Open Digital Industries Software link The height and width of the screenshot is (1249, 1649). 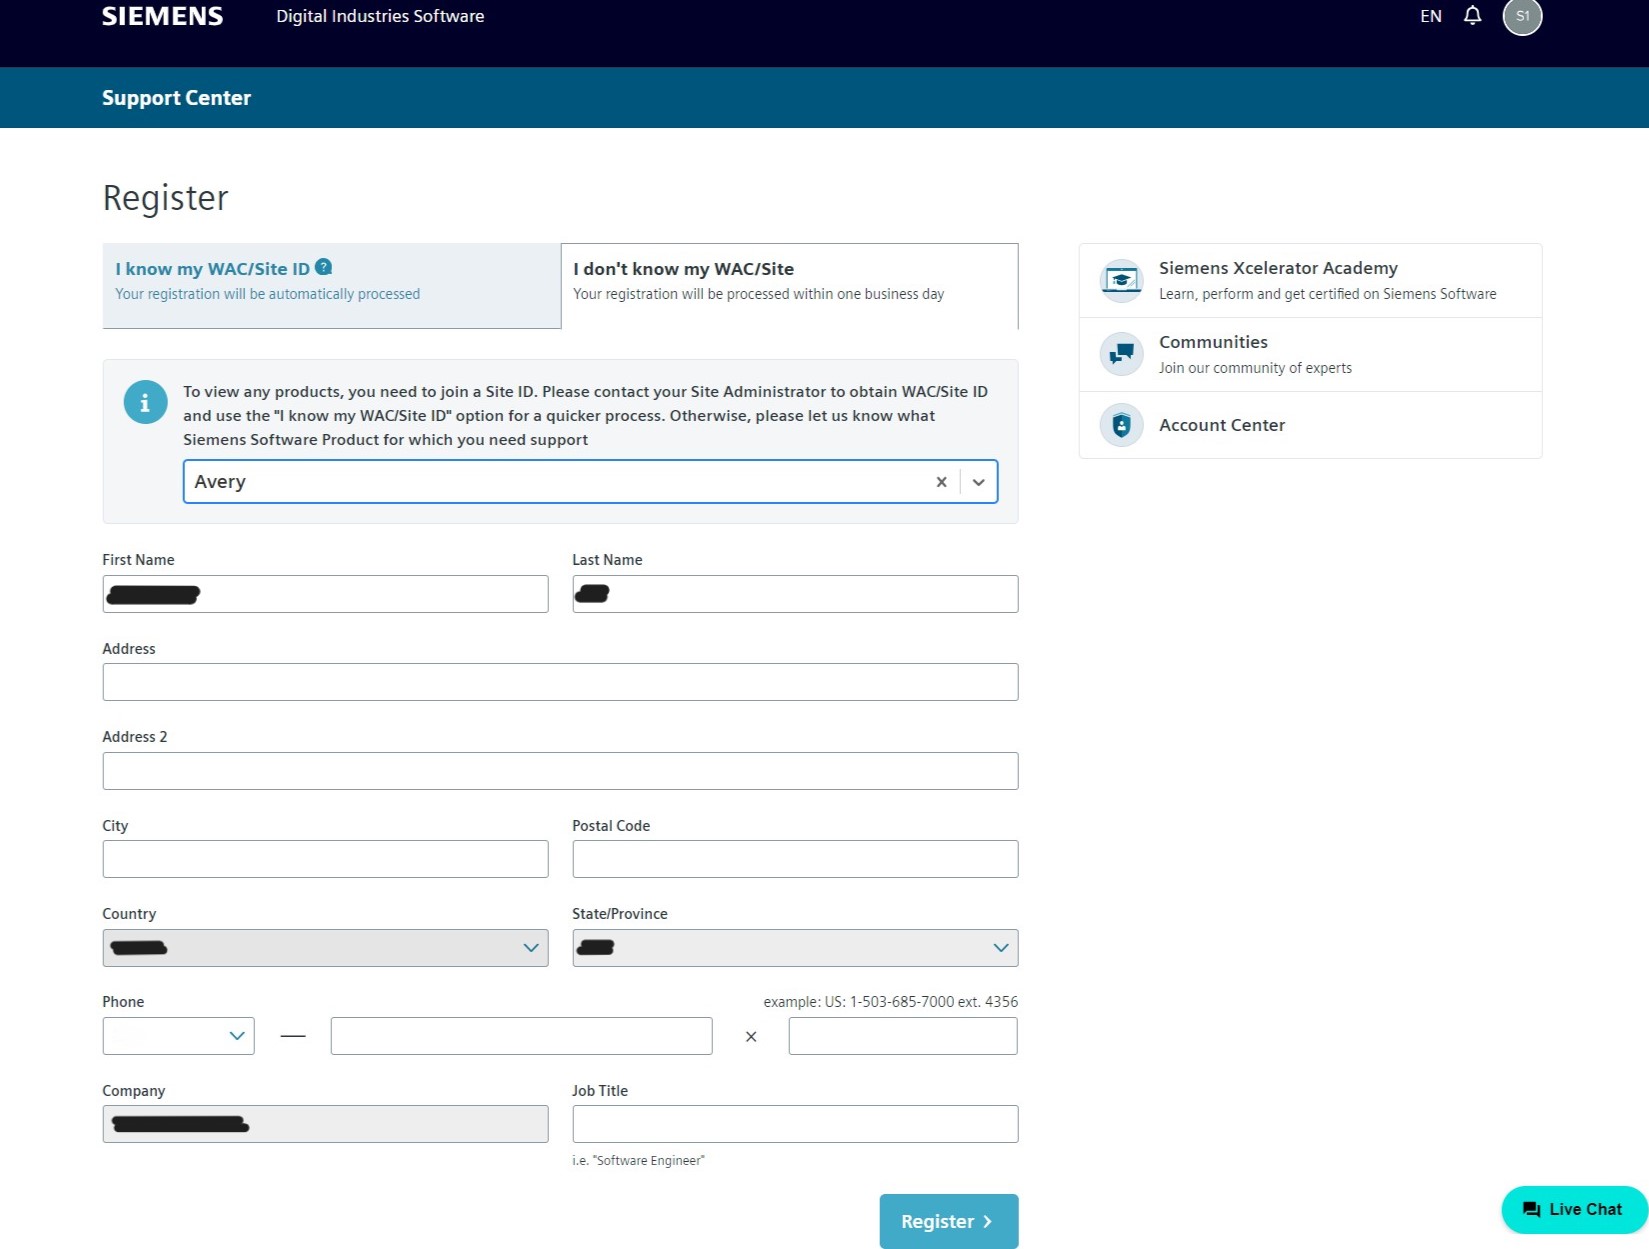(x=380, y=16)
